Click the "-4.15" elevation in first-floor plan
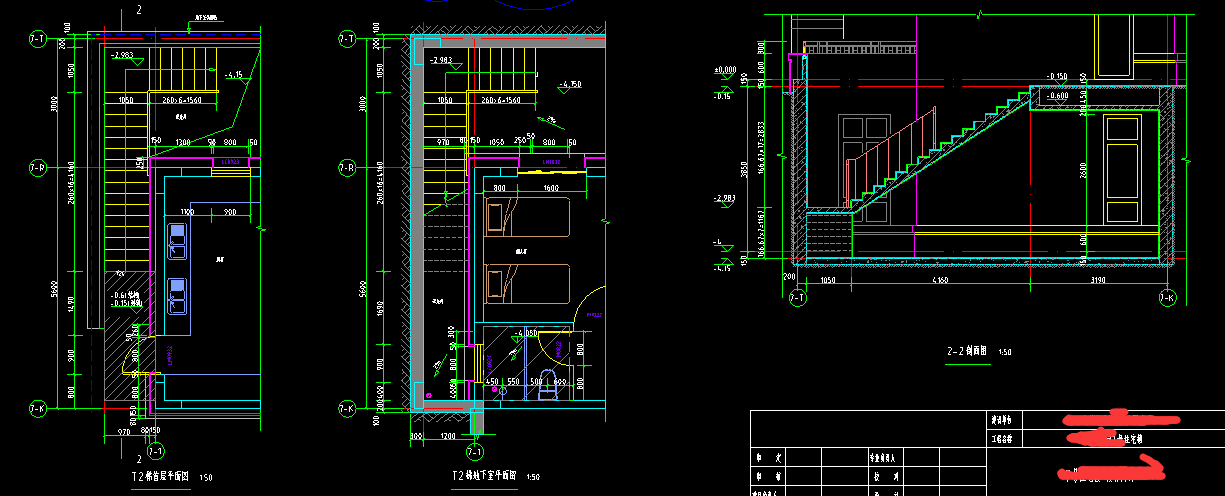This screenshot has width=1225, height=496. 234,75
